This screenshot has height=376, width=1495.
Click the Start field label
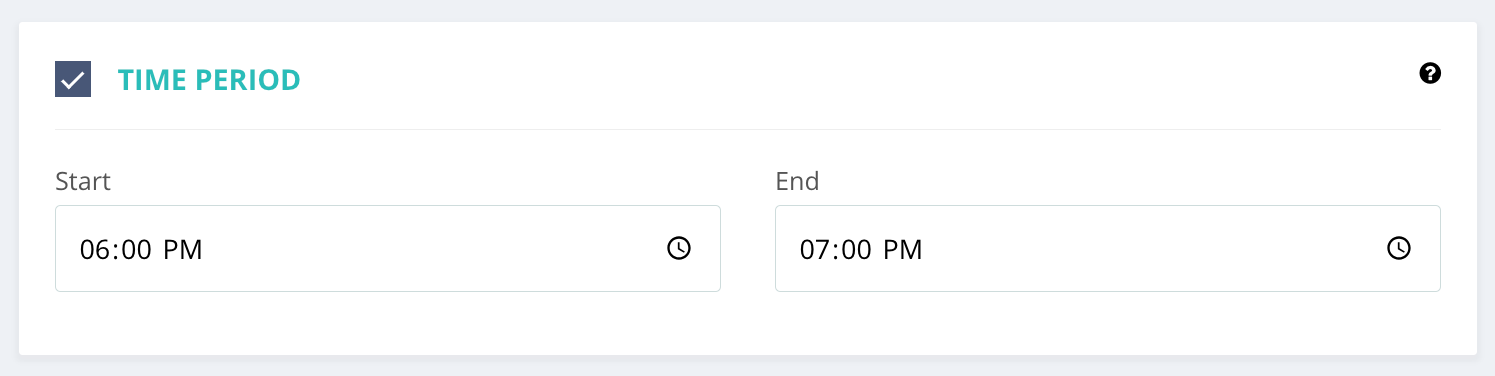83,181
